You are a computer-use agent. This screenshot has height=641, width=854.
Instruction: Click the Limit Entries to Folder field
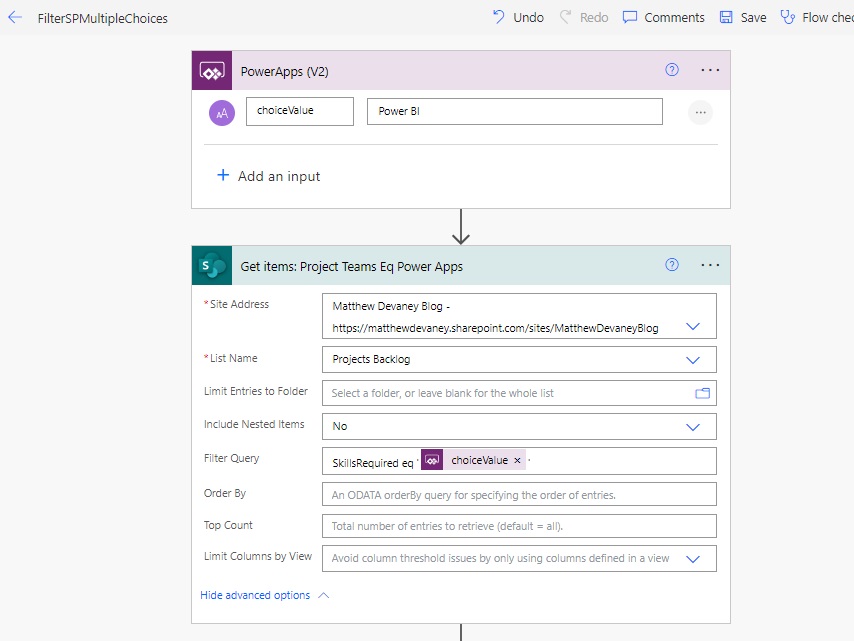point(519,393)
